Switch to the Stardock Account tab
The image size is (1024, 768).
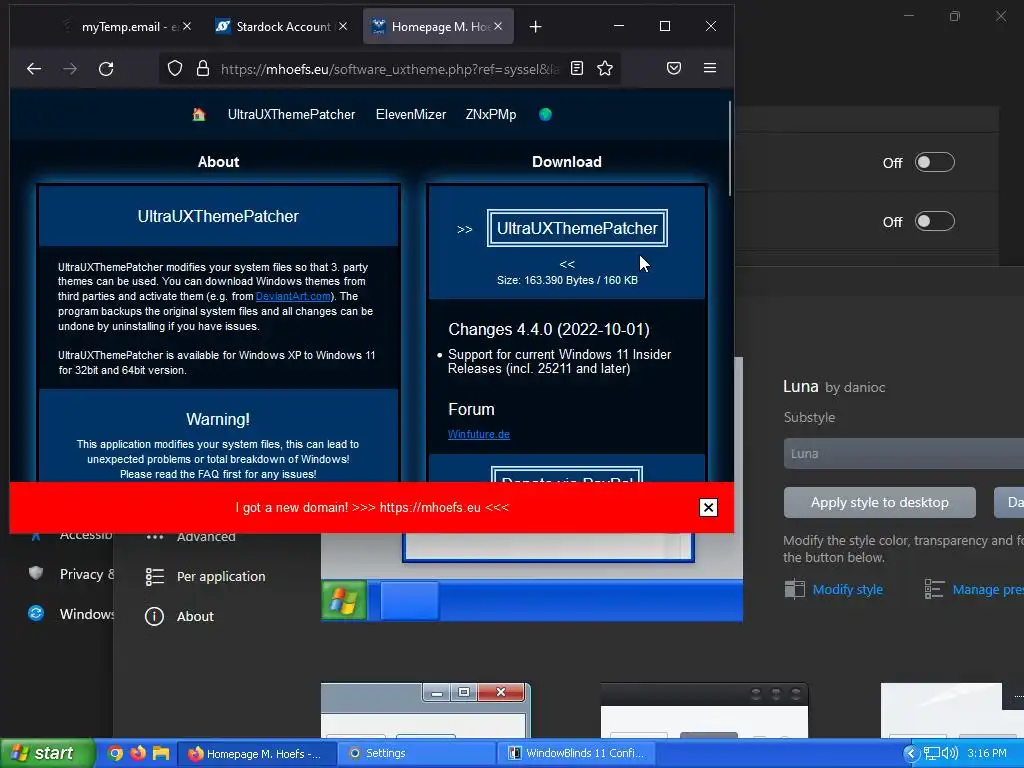pos(281,27)
